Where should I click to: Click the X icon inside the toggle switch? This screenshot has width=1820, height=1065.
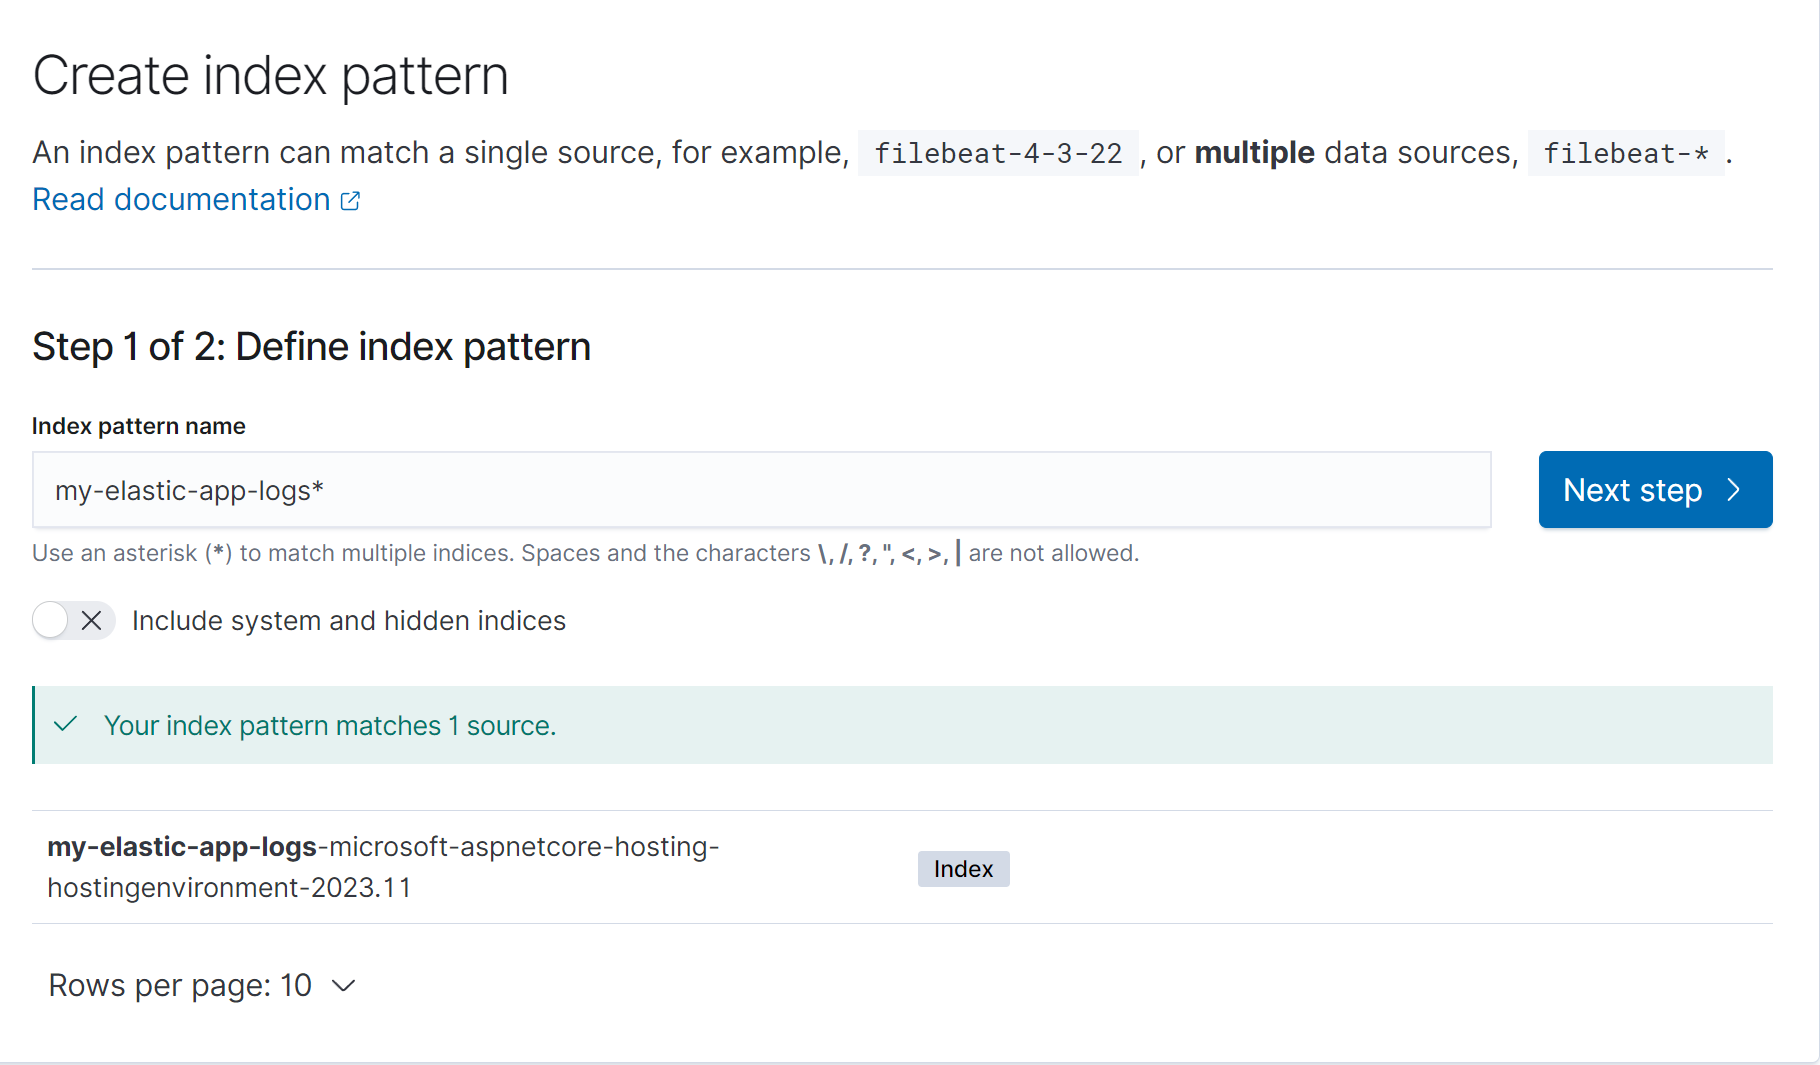point(91,621)
